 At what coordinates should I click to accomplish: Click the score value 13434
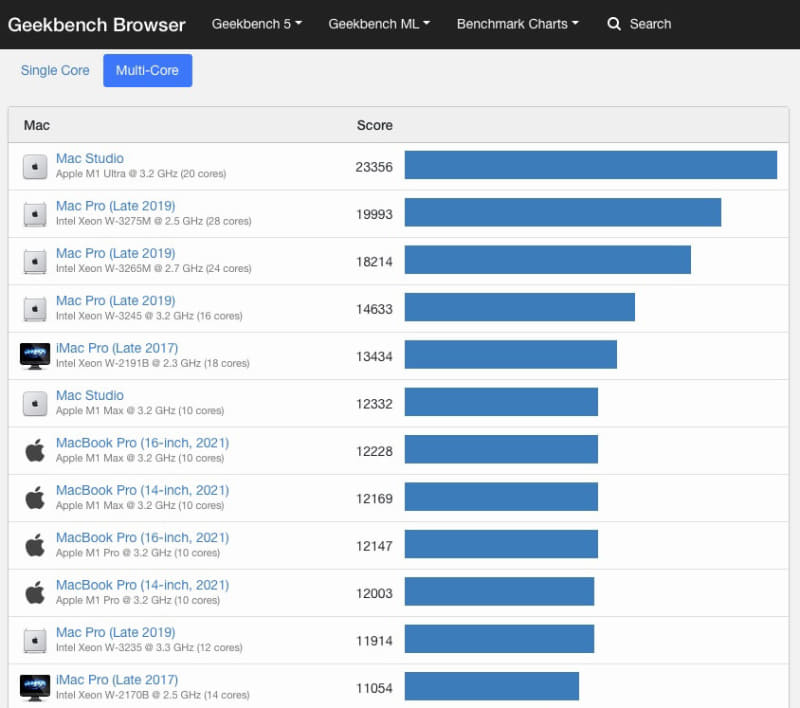[x=374, y=357]
